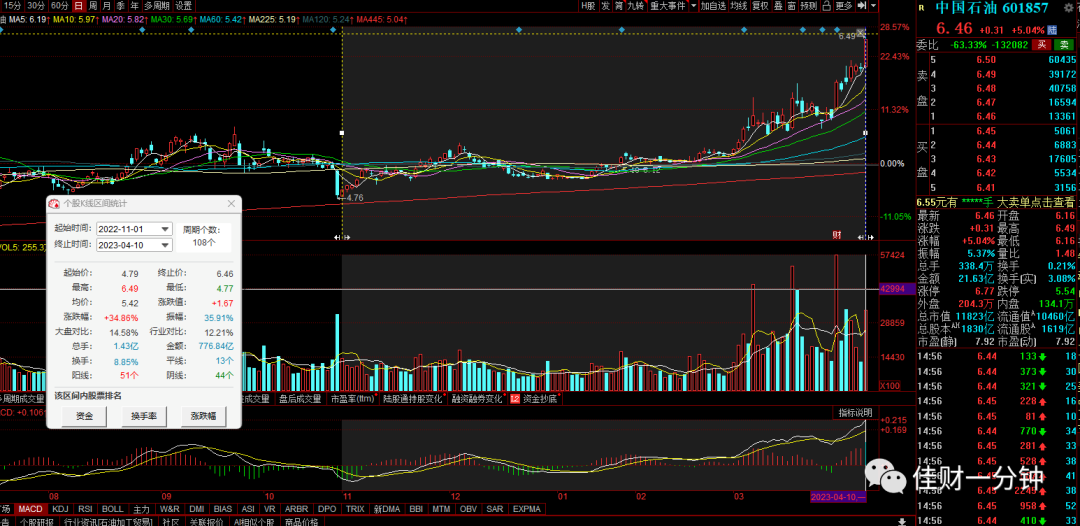
Task: Click the green 卖 sell icon
Action: pyautogui.click(x=1064, y=45)
